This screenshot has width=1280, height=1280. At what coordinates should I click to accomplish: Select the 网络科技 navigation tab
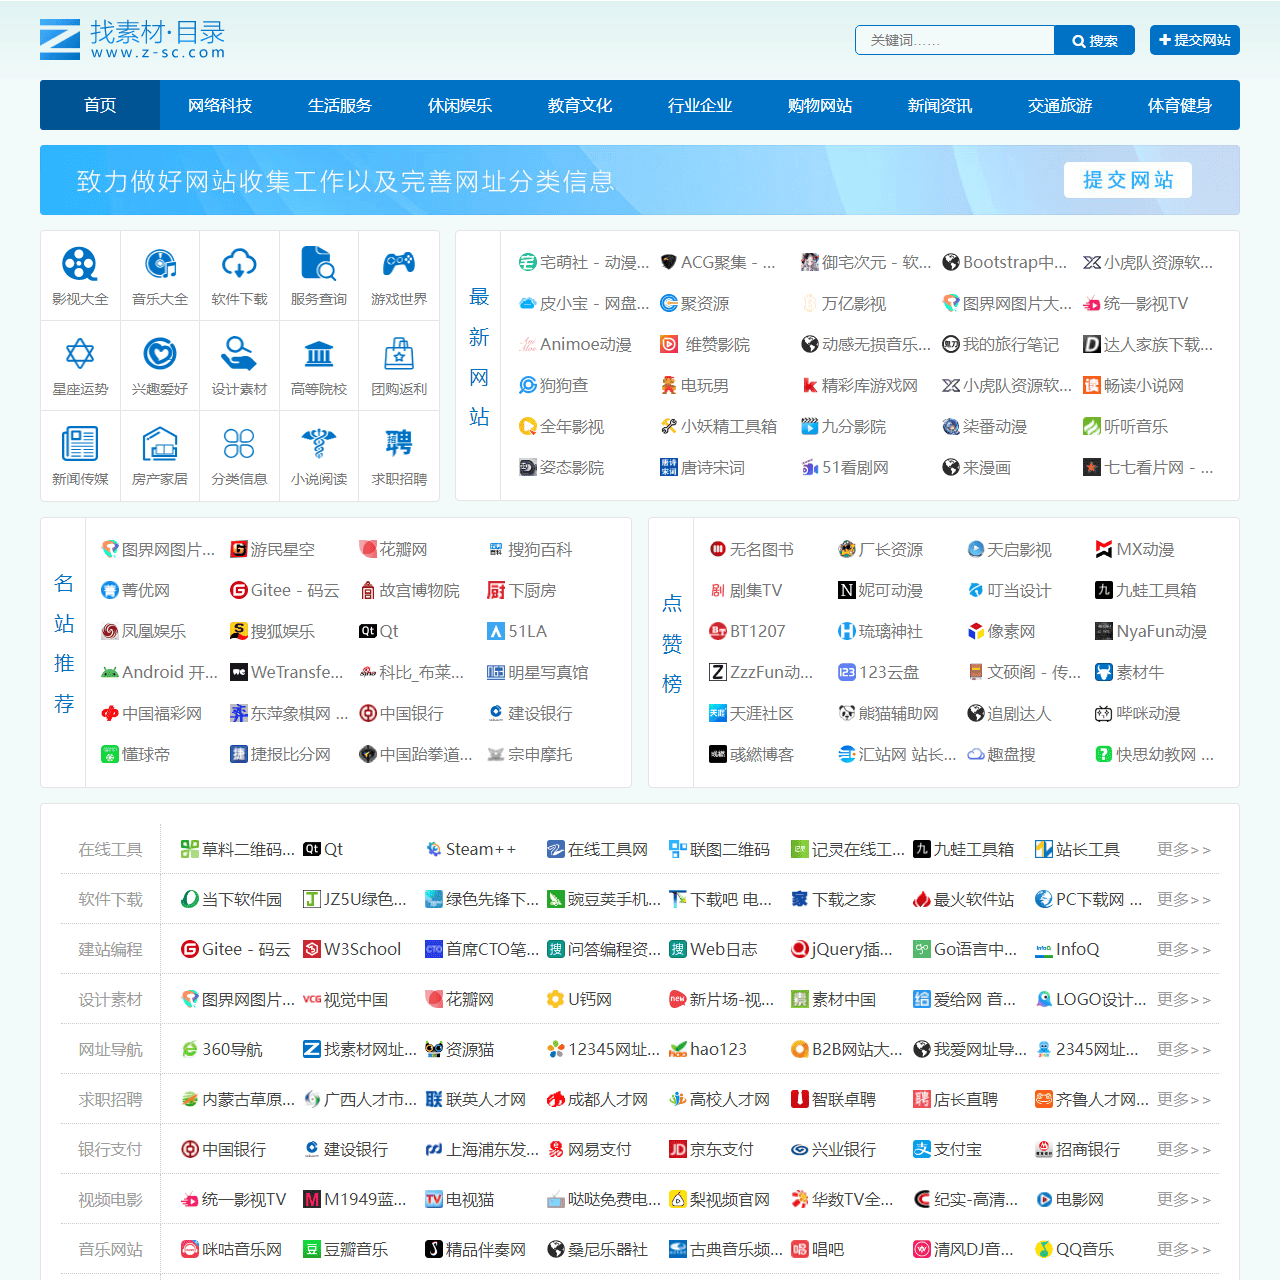[220, 105]
